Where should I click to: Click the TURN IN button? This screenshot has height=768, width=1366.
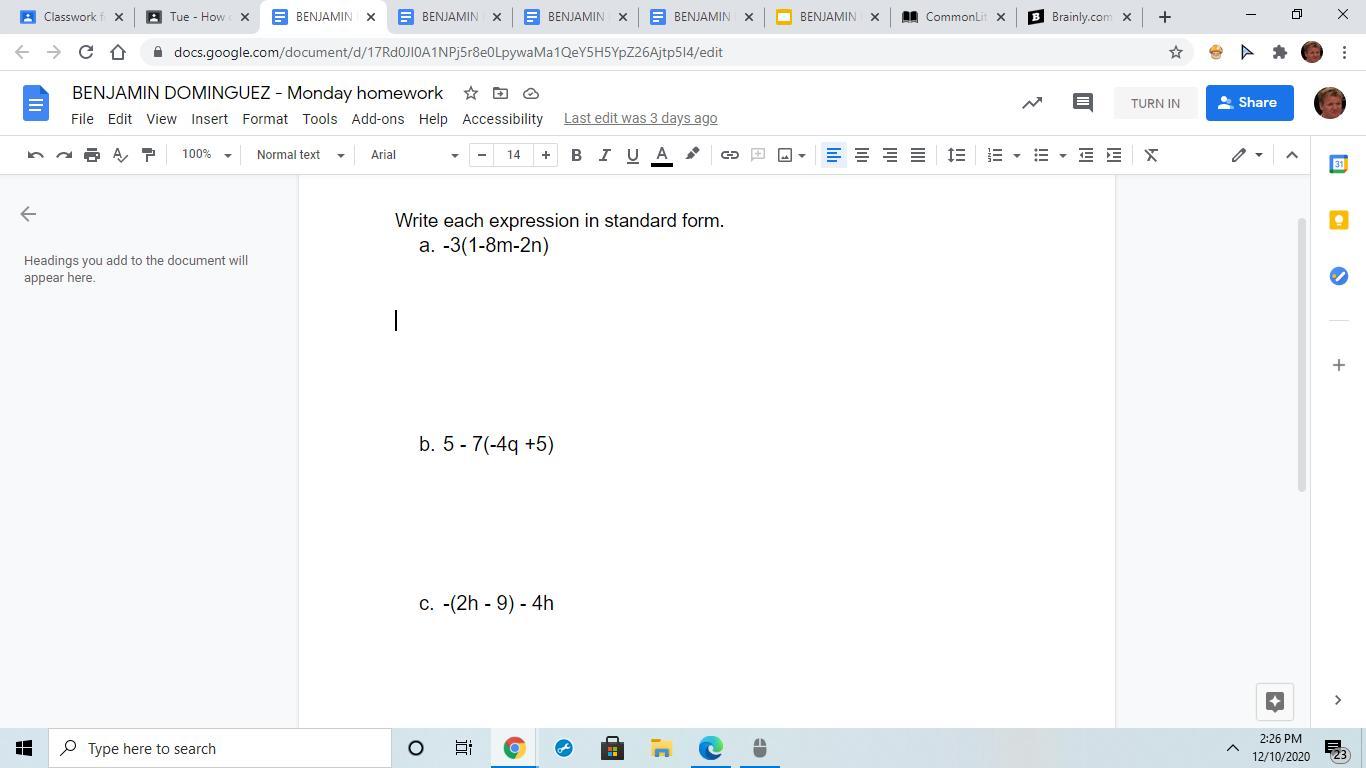pos(1155,103)
